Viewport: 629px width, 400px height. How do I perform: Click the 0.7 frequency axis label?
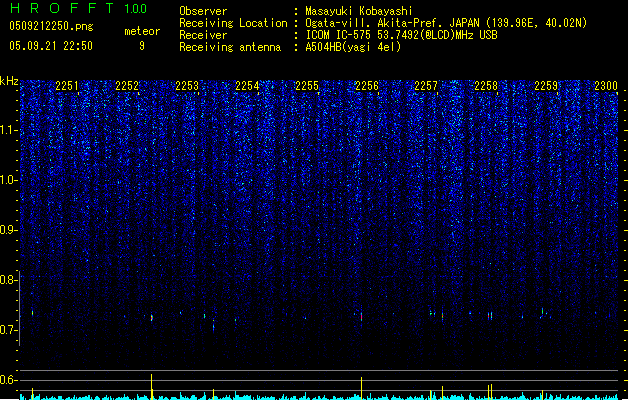[x=8, y=330]
